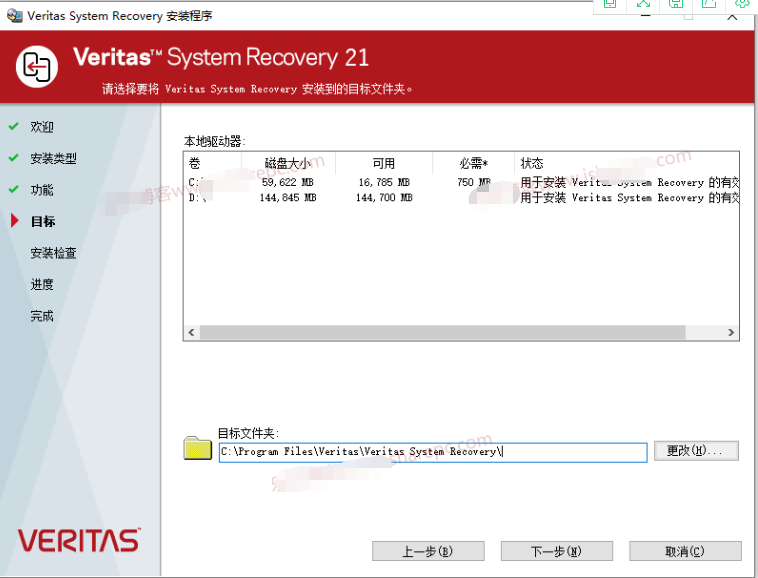Click the 16,785 MB available value

click(x=384, y=182)
